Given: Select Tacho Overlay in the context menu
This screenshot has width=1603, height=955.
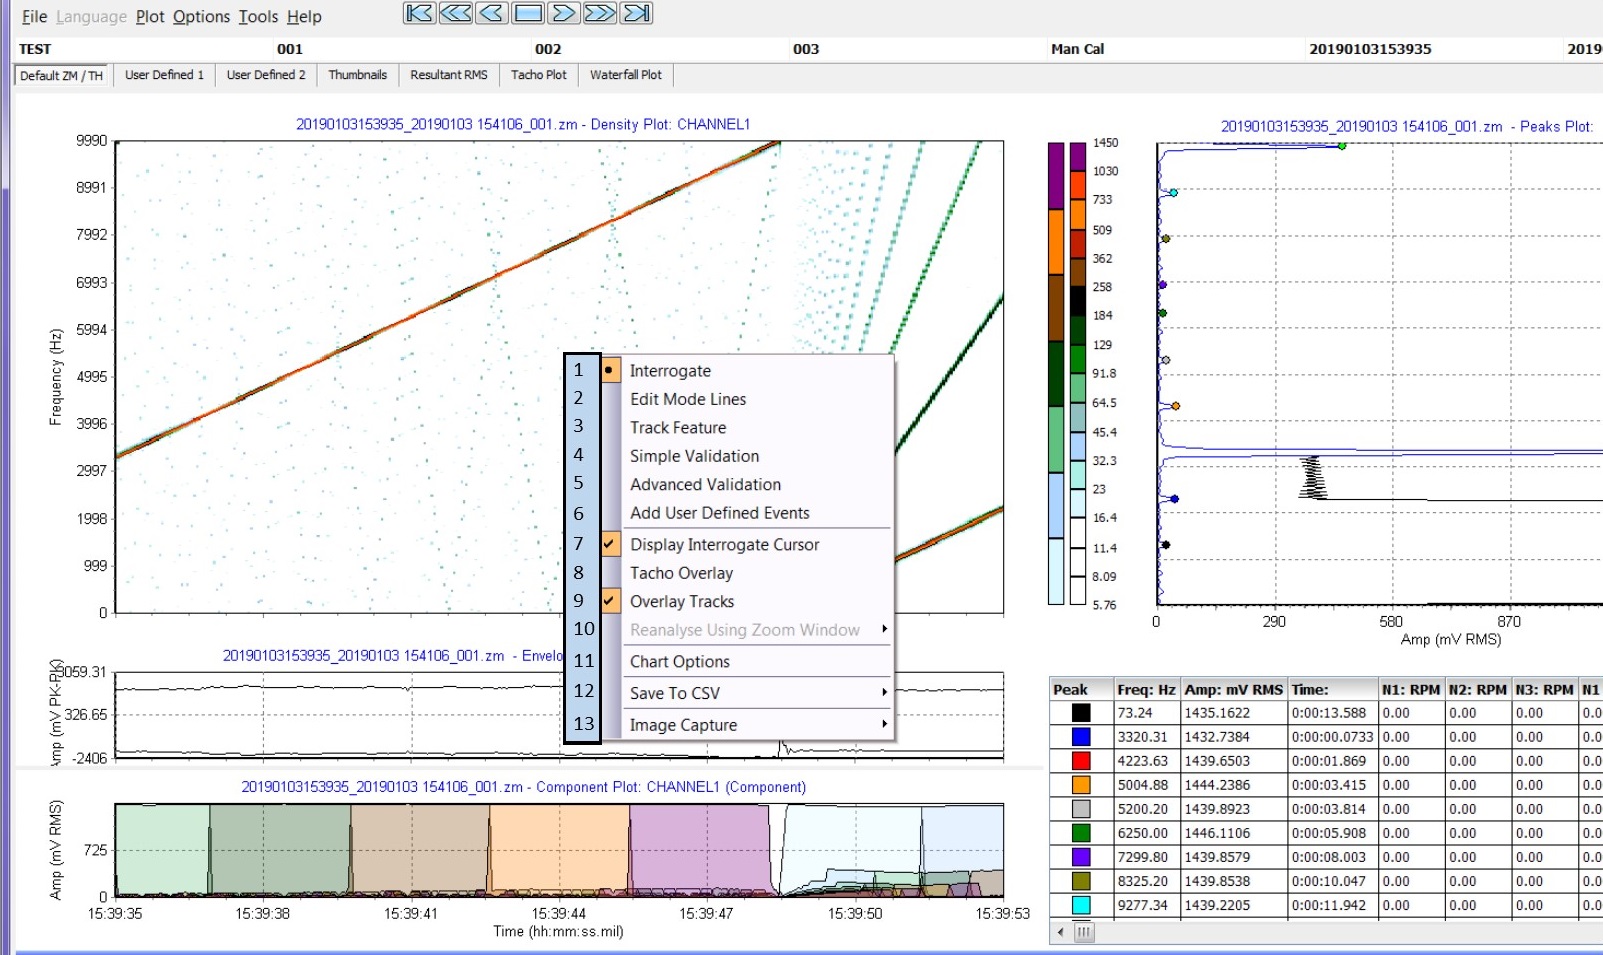Looking at the screenshot, I should (681, 573).
